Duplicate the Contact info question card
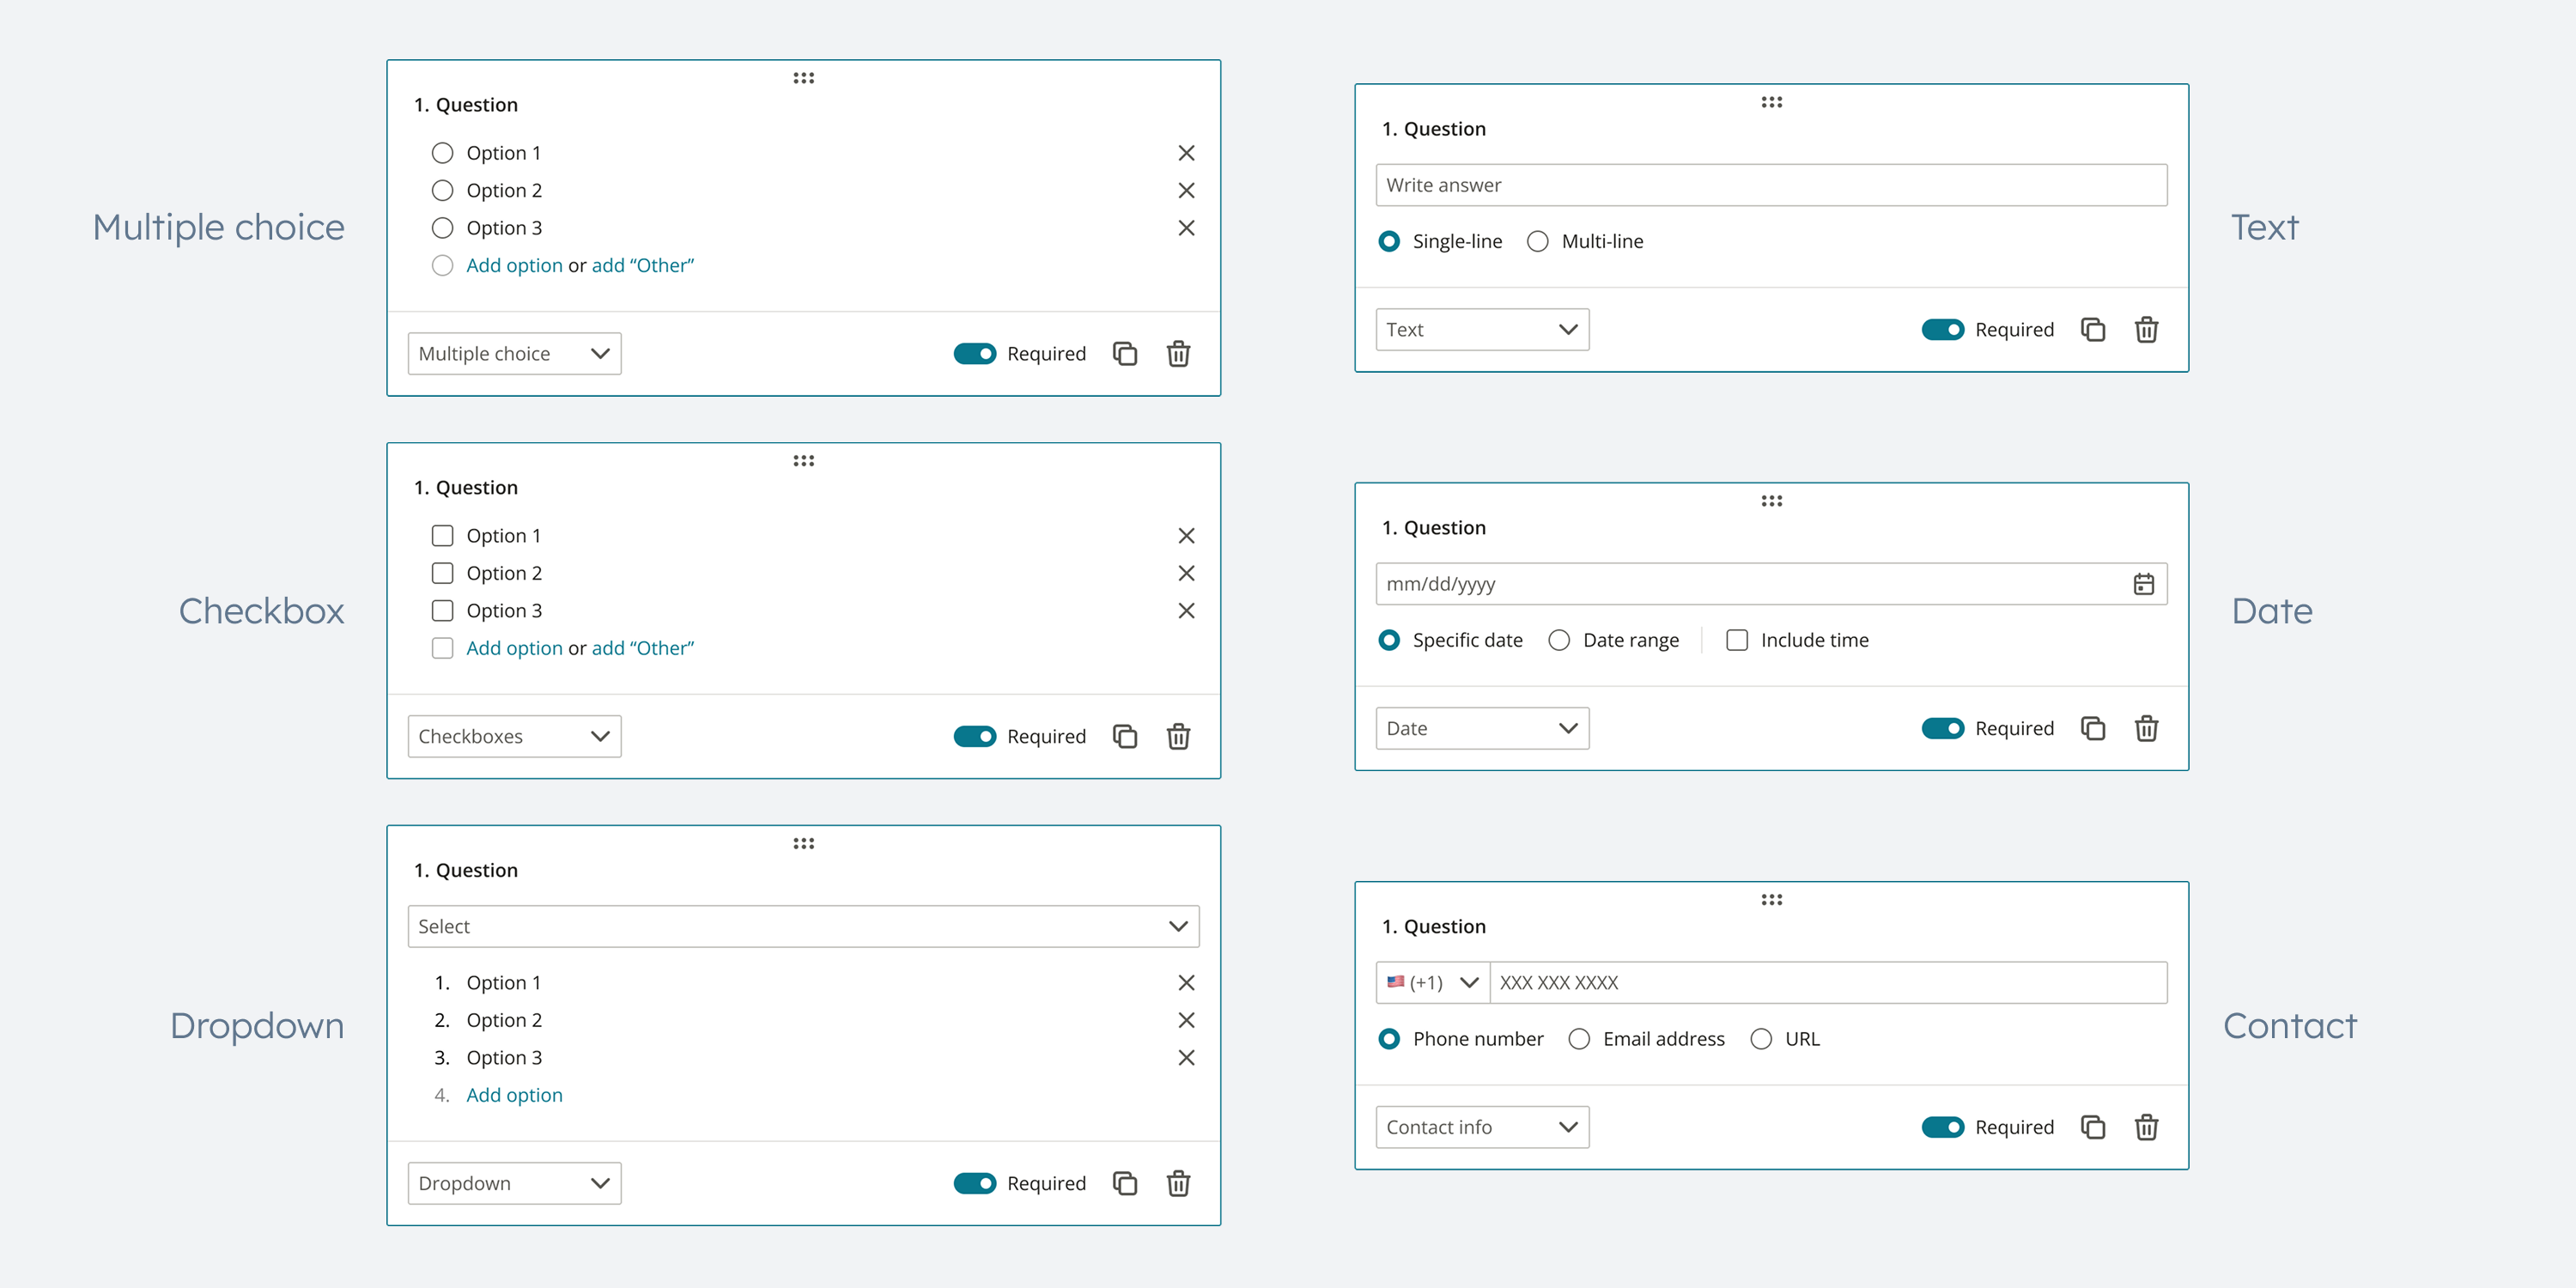 point(2093,1128)
